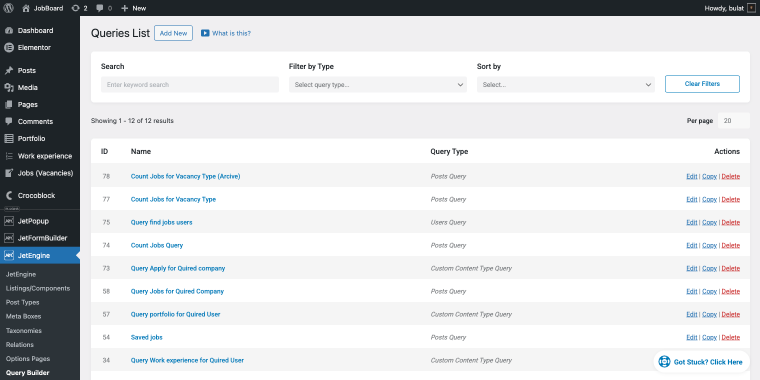This screenshot has height=380, width=760.
Task: Delete Query Jobs for Quired Company row
Action: [x=731, y=291]
